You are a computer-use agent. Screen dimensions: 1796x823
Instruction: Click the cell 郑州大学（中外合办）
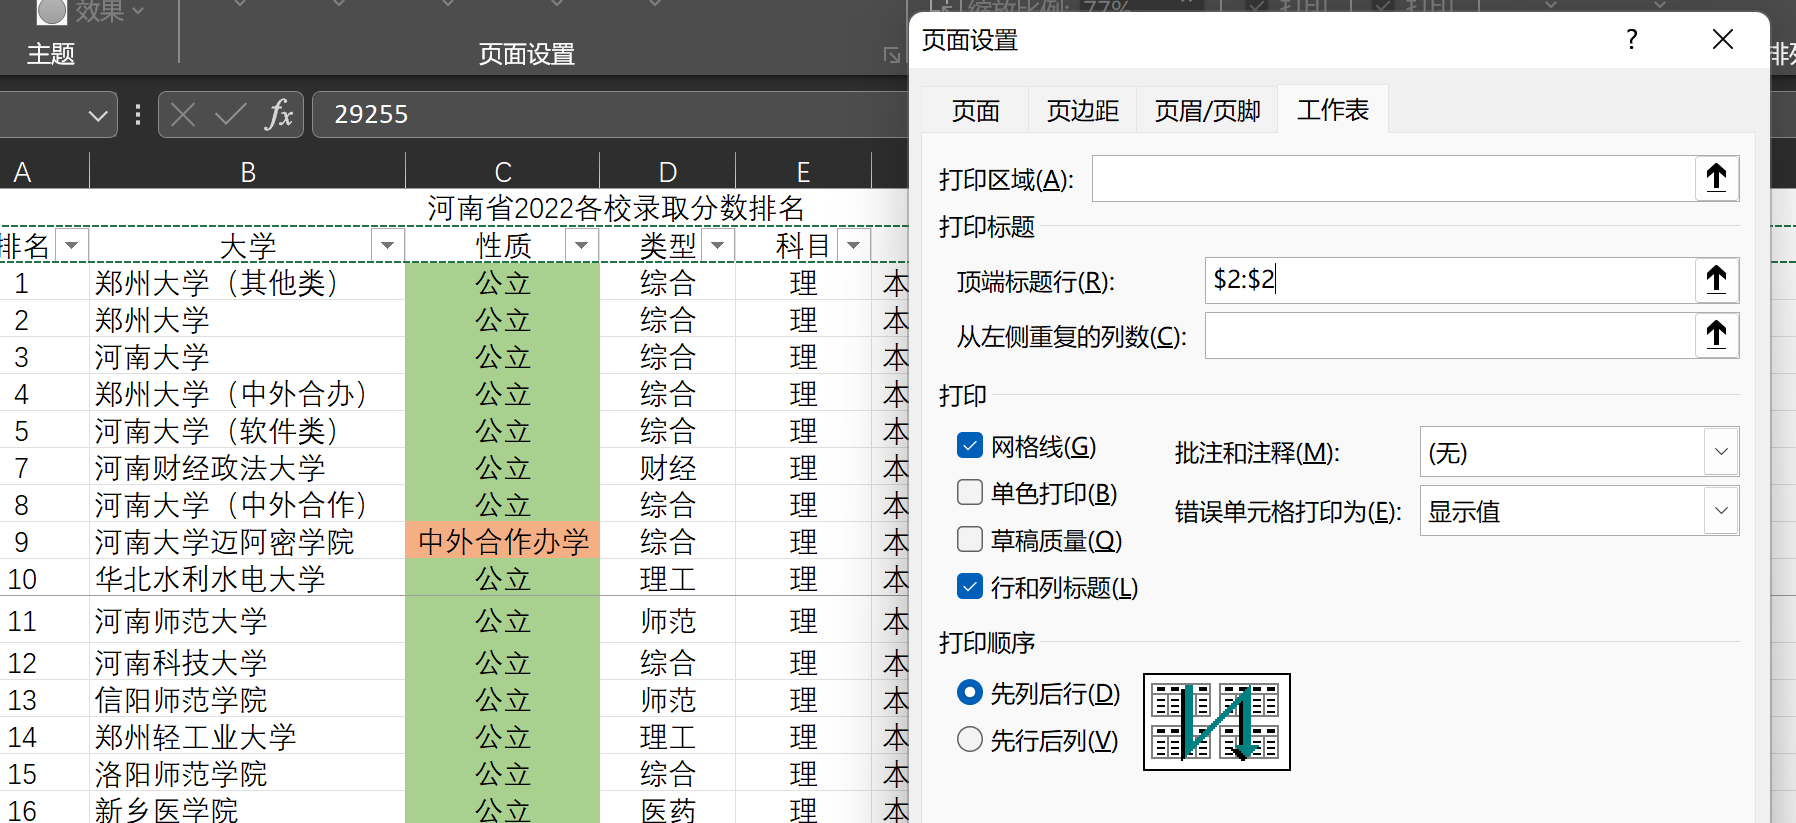click(248, 394)
